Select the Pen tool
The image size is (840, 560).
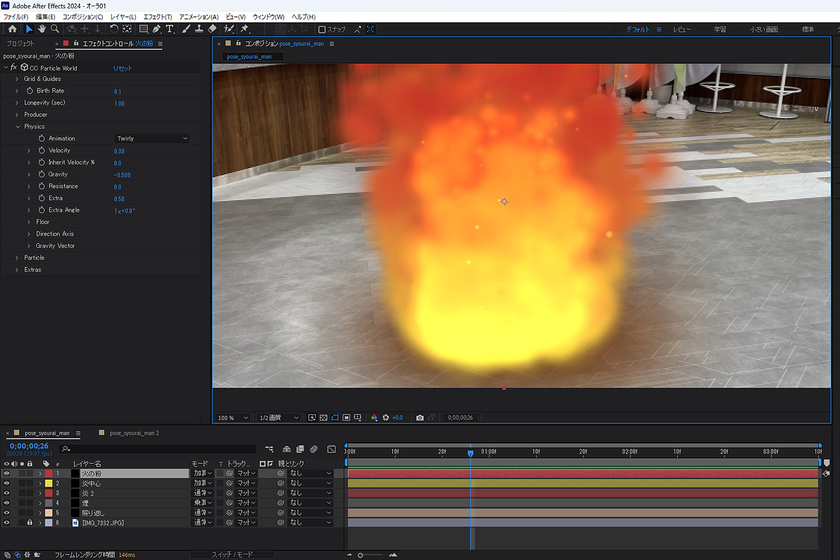(156, 29)
